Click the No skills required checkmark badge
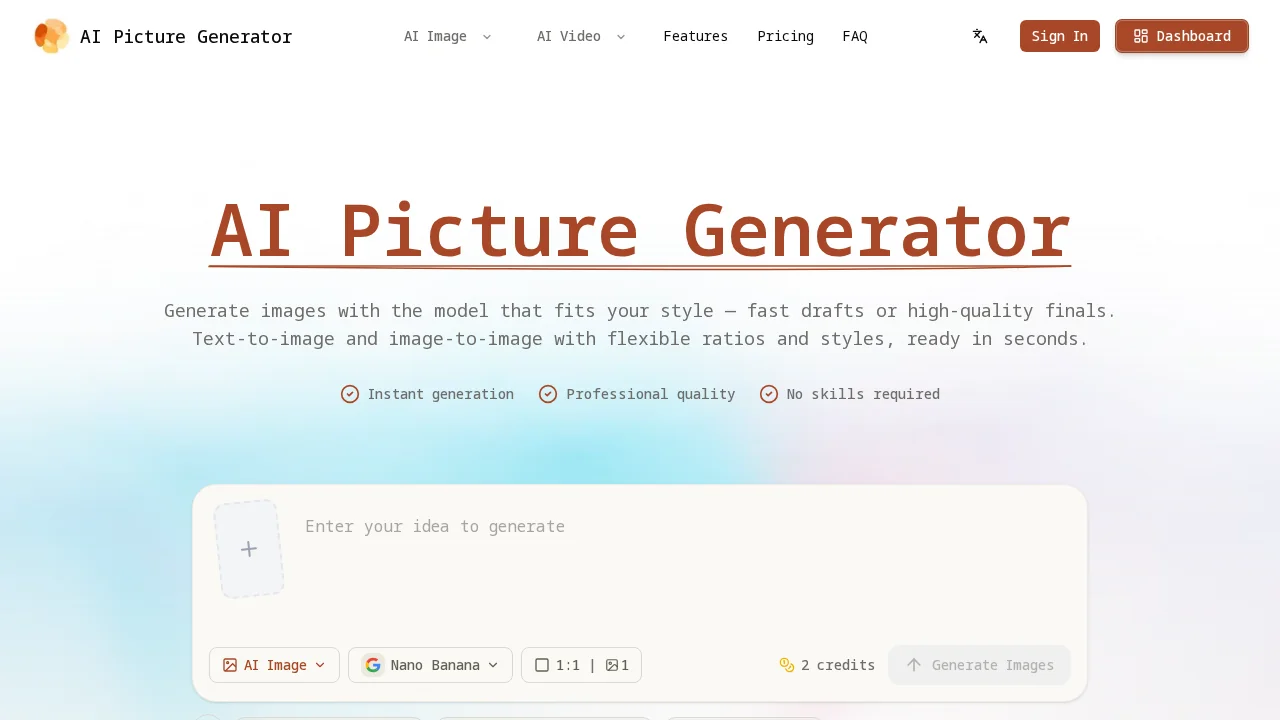Viewport: 1280px width, 720px height. [x=769, y=394]
